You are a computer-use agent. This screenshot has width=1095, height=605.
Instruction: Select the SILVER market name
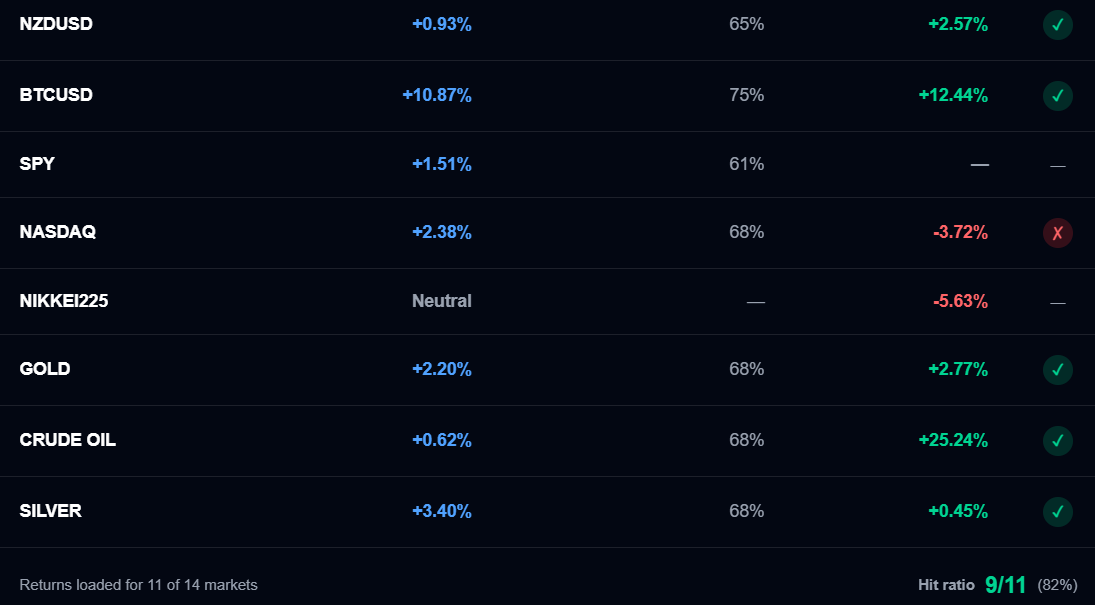click(x=50, y=511)
